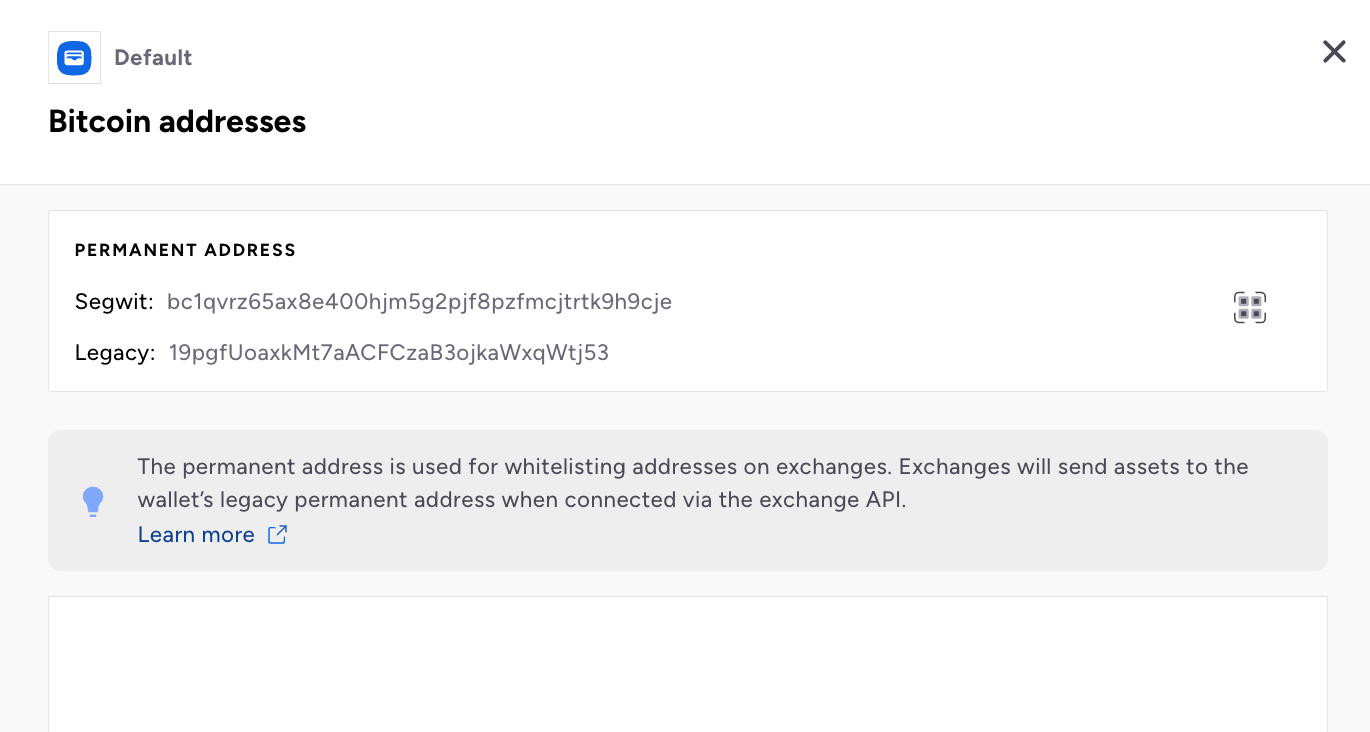1370x732 pixels.
Task: Open the Learn more link
Action: pyautogui.click(x=196, y=535)
